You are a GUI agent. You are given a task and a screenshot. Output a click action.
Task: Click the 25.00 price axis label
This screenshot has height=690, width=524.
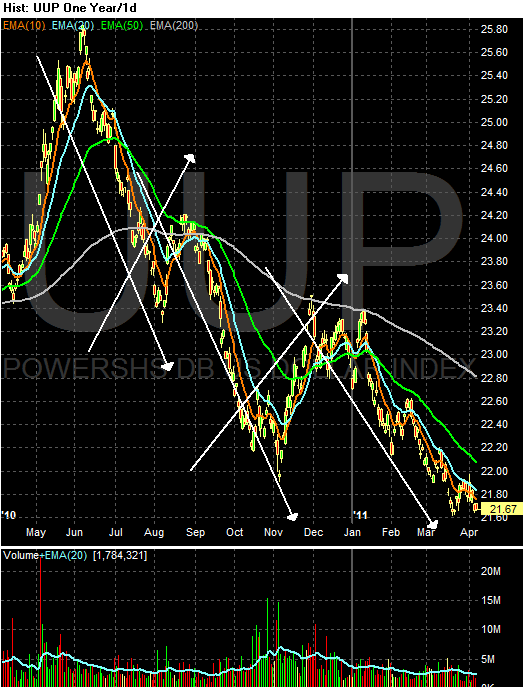coord(494,122)
